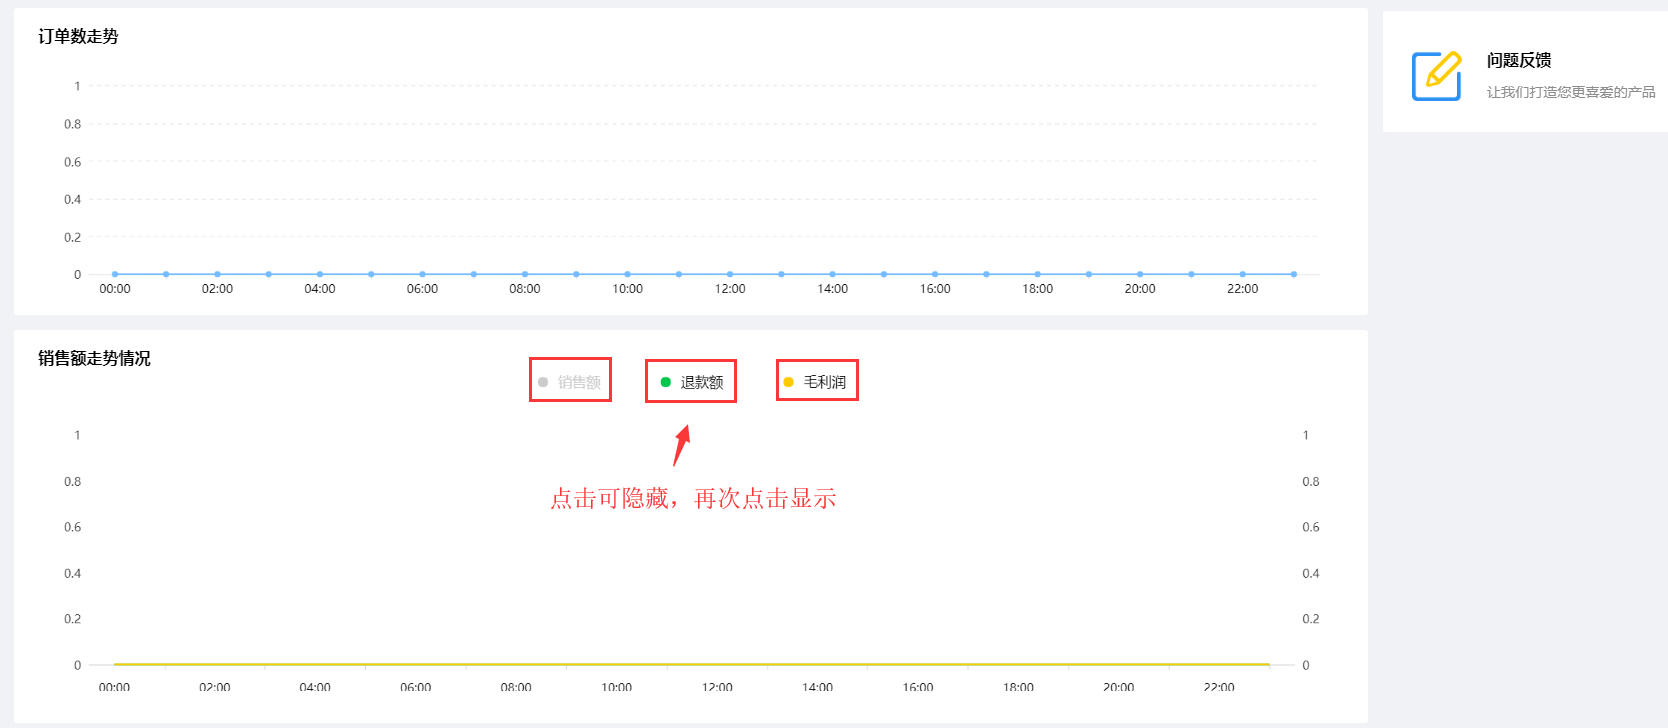Click the 让我们打造您更喜爱的产品 subtitle text
The height and width of the screenshot is (728, 1668).
[1570, 92]
